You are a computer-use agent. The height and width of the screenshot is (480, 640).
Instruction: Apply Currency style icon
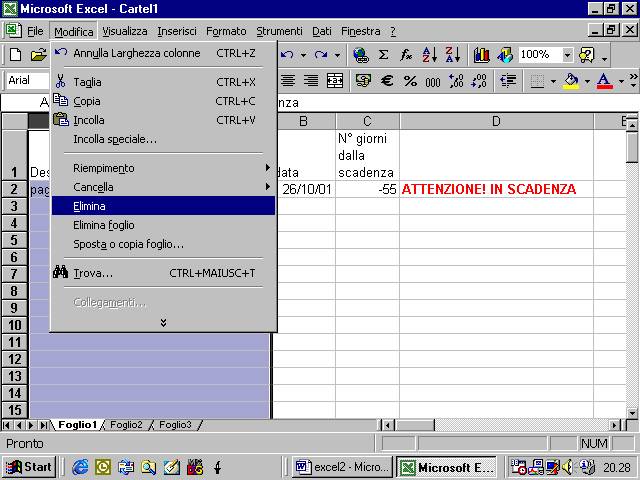[363, 80]
